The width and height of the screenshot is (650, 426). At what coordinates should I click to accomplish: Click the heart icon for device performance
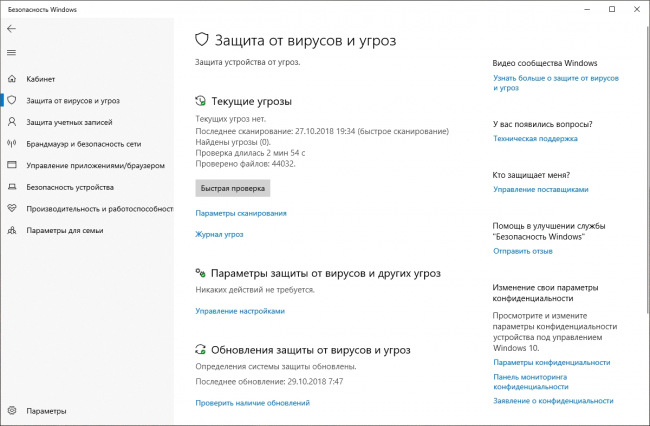12,208
